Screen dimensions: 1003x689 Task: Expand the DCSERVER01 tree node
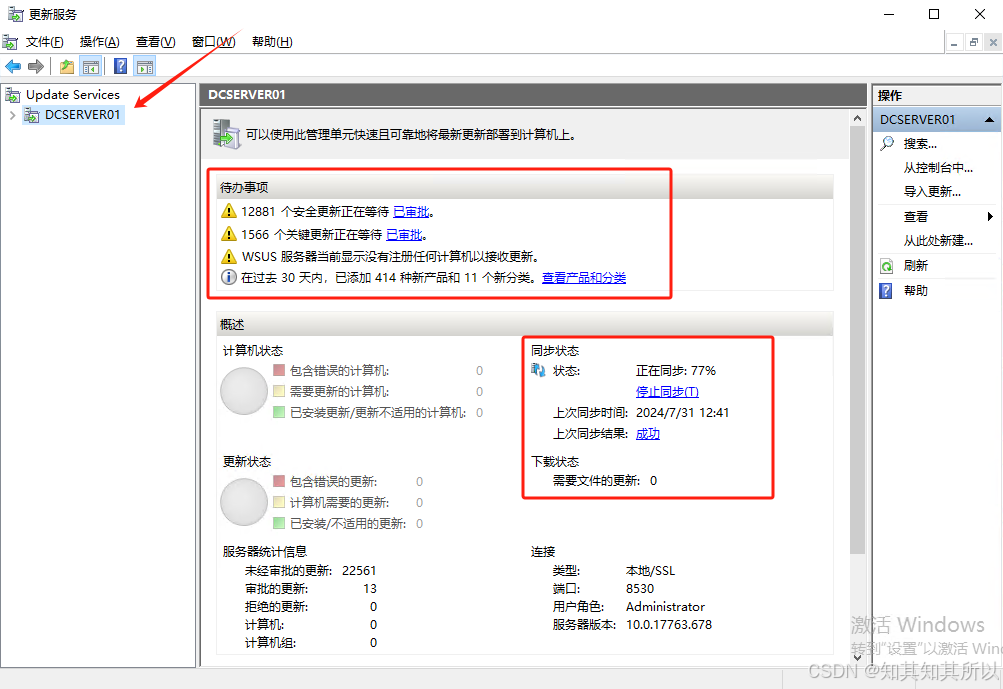12,115
